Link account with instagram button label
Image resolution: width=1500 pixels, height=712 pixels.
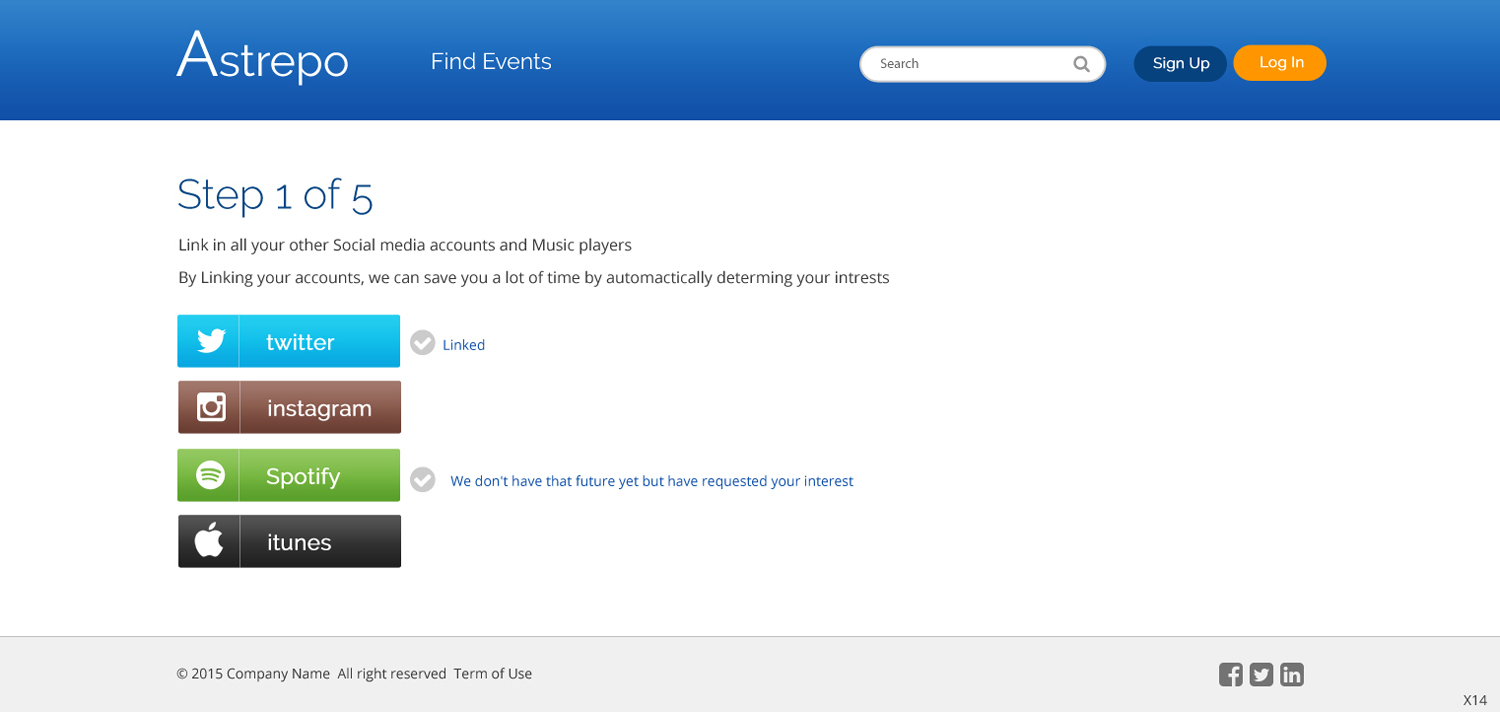319,408
